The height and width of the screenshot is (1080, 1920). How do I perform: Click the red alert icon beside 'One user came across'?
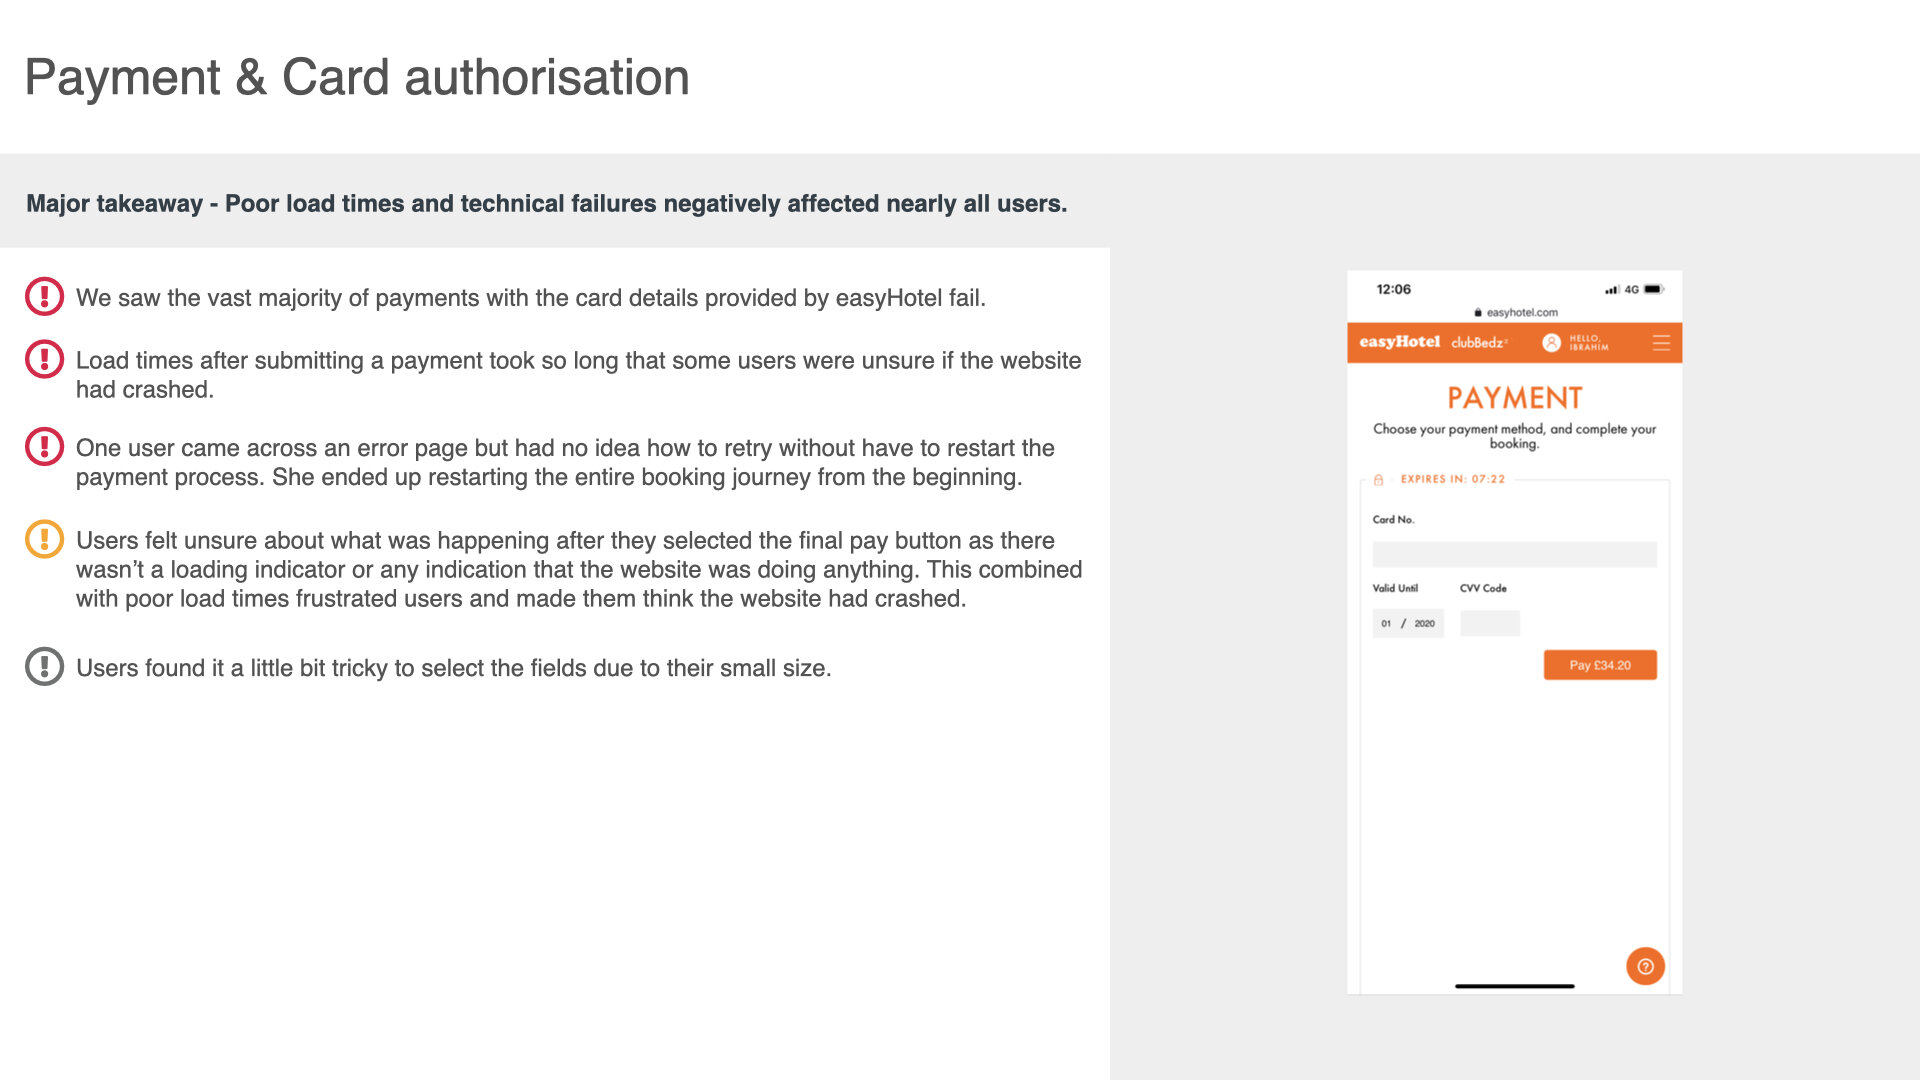click(44, 446)
